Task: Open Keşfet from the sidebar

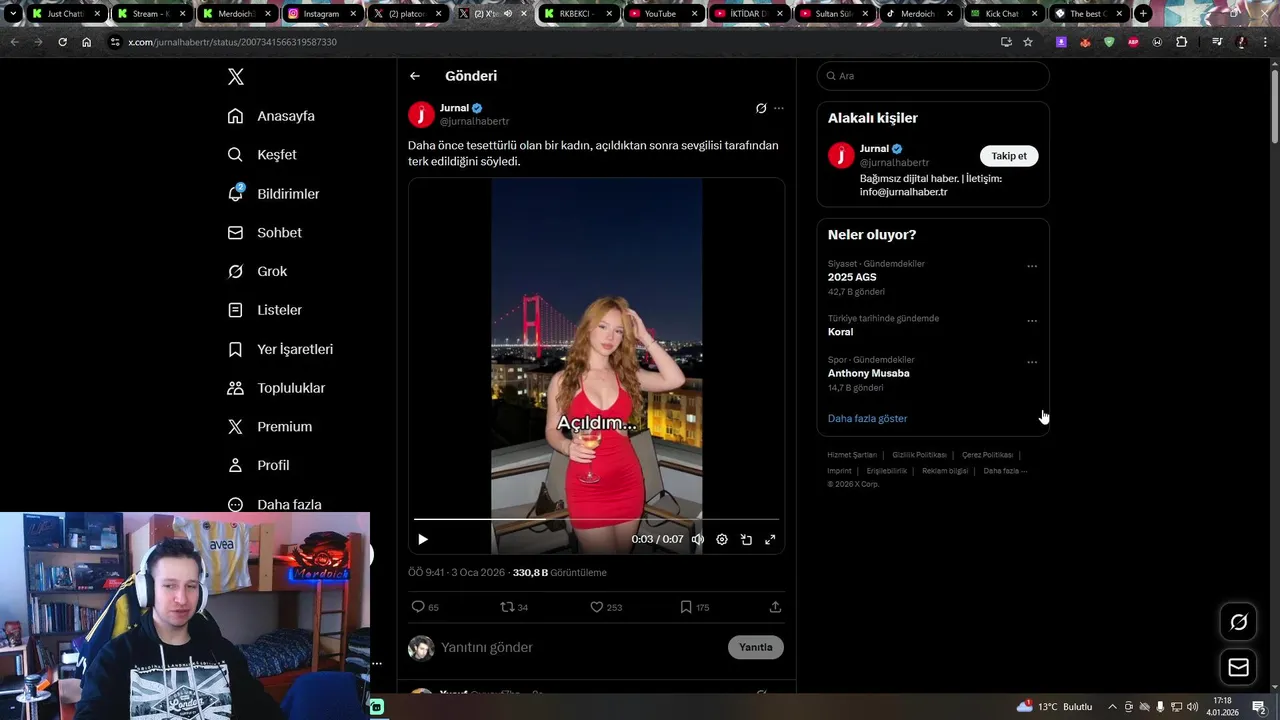Action: click(x=262, y=155)
